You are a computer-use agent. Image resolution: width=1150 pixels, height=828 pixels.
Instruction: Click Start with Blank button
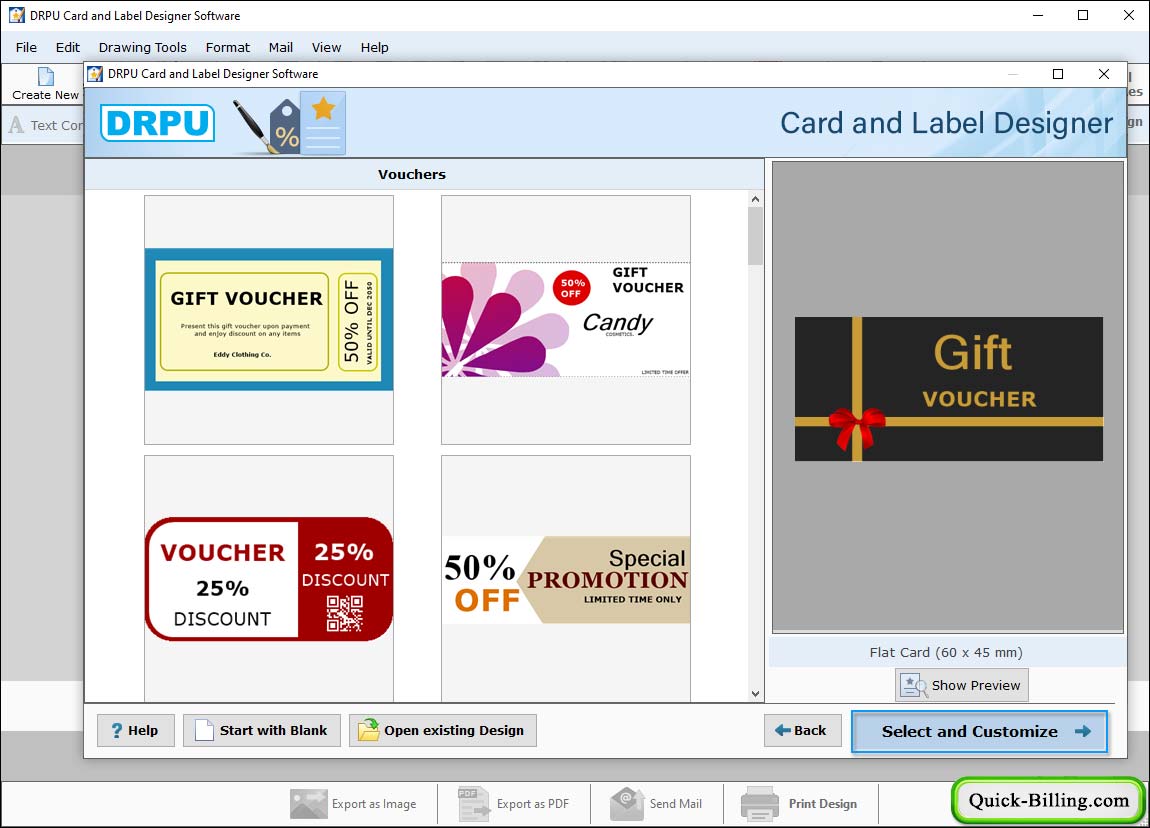pyautogui.click(x=262, y=730)
